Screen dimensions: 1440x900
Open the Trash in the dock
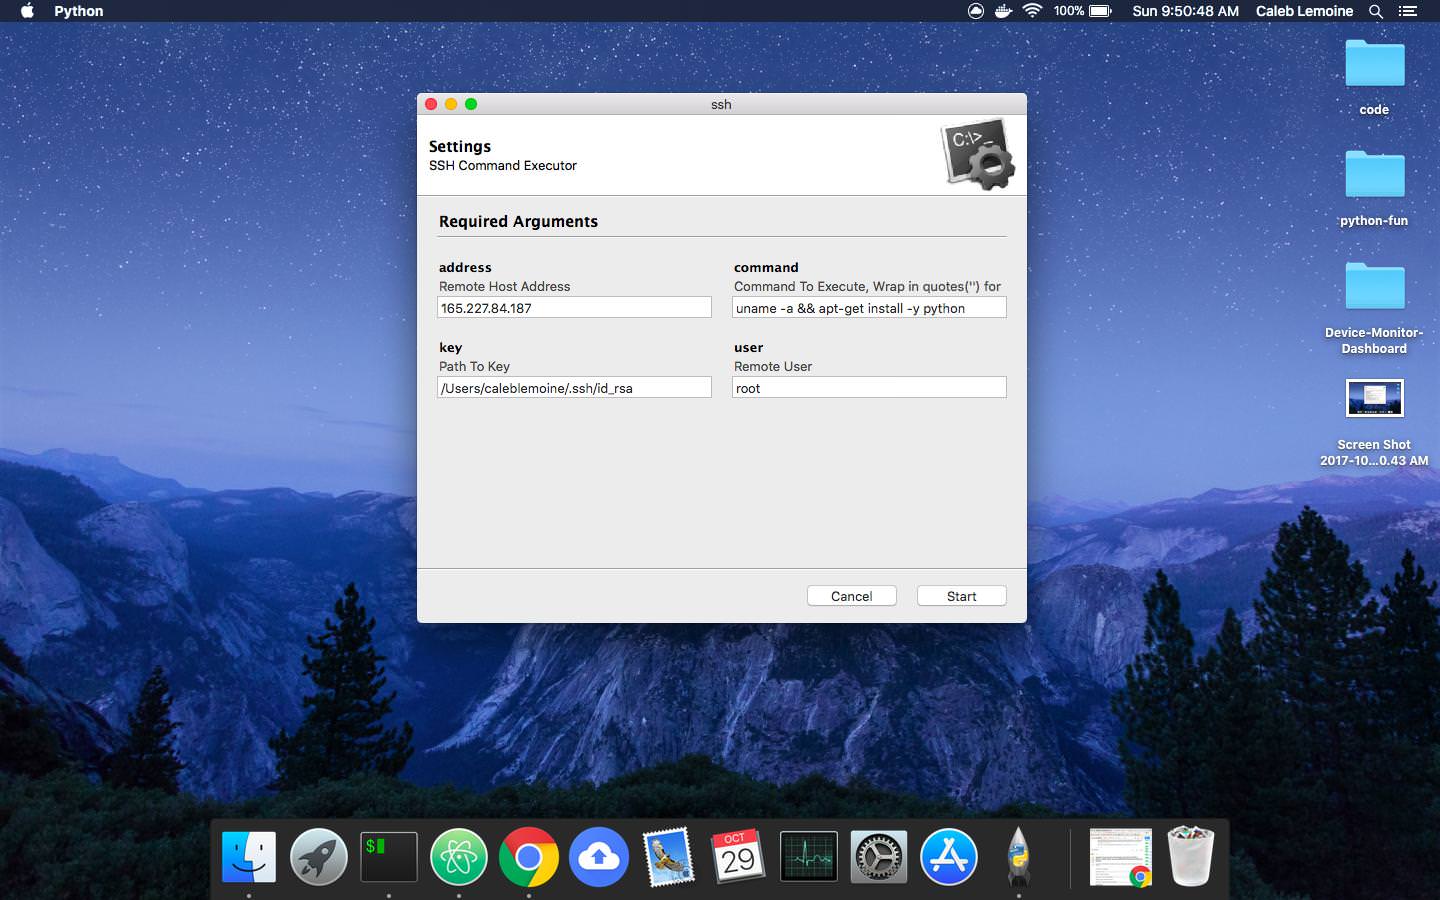[1190, 856]
